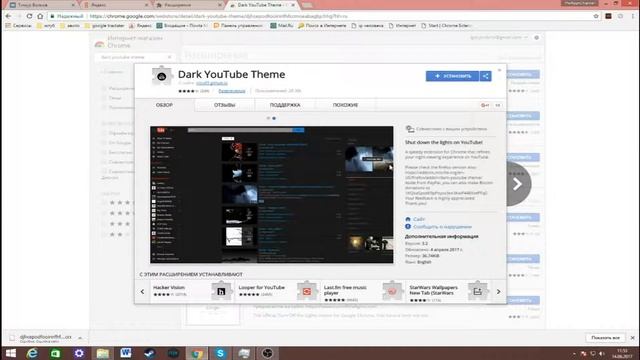Open the Windows Start menu

click(x=10, y=353)
